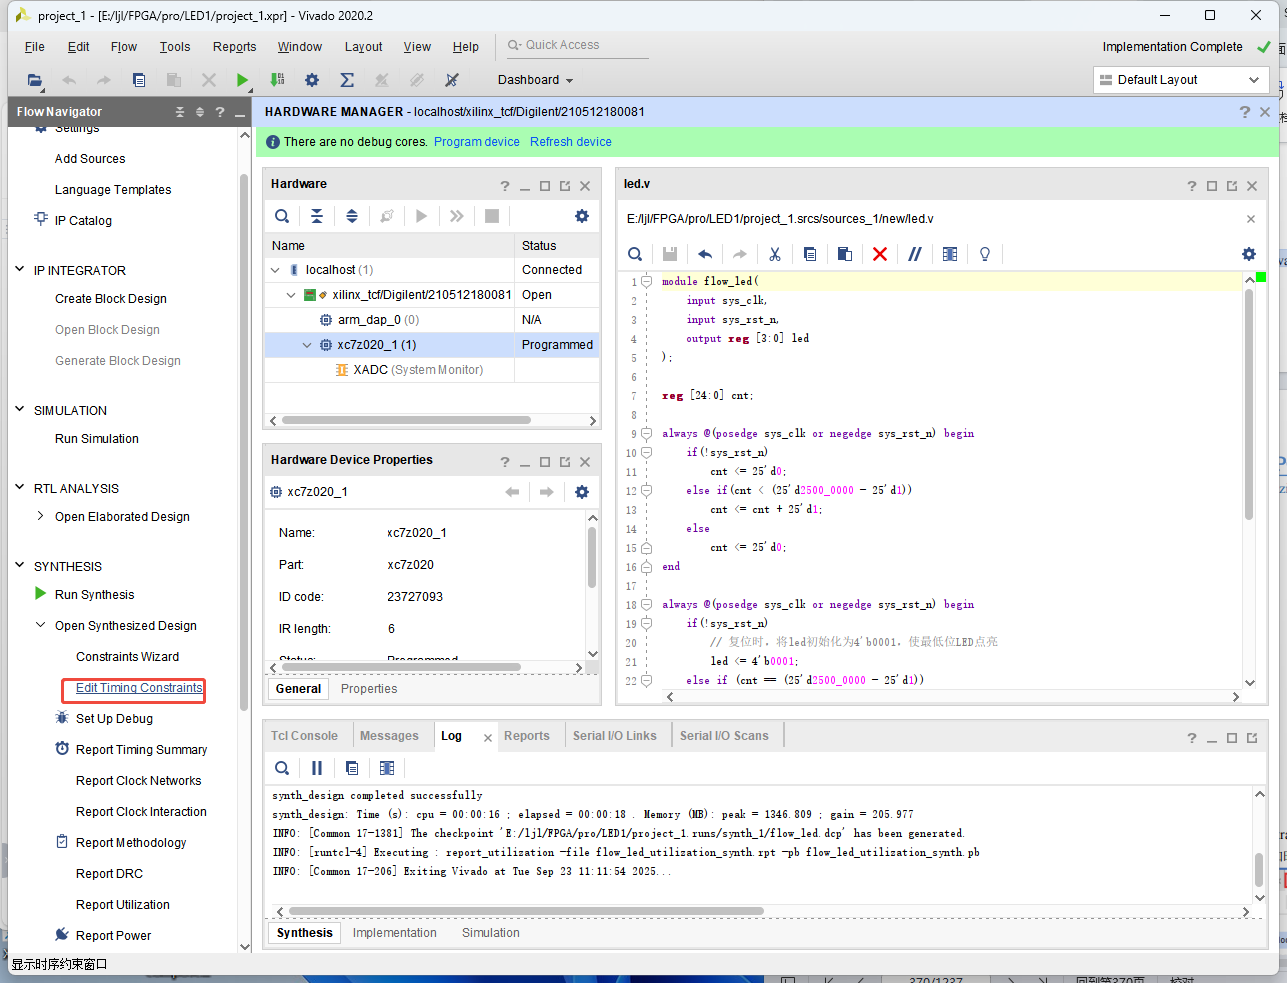Collapse the RTL ANALYSIS section
Image resolution: width=1287 pixels, height=983 pixels.
20,488
